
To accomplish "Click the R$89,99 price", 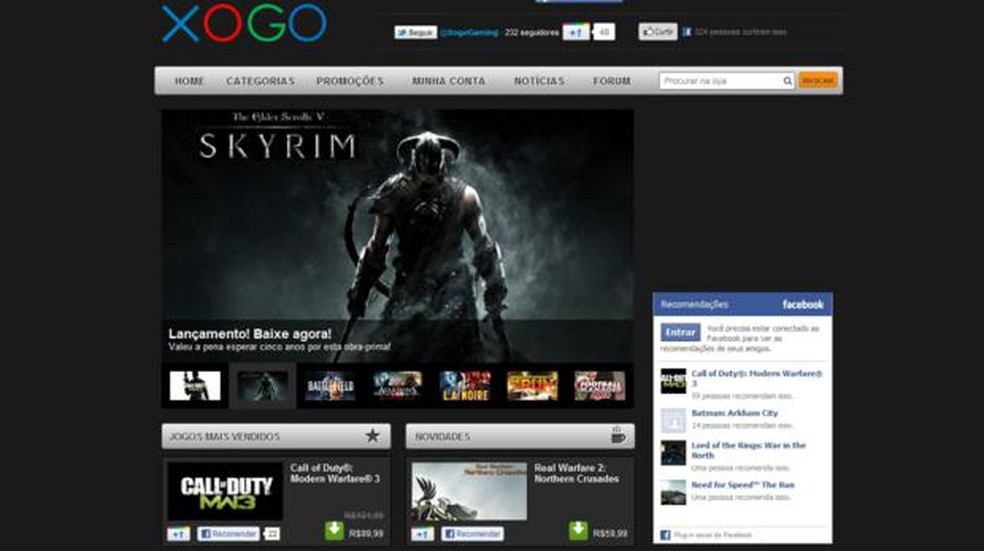I will point(366,534).
